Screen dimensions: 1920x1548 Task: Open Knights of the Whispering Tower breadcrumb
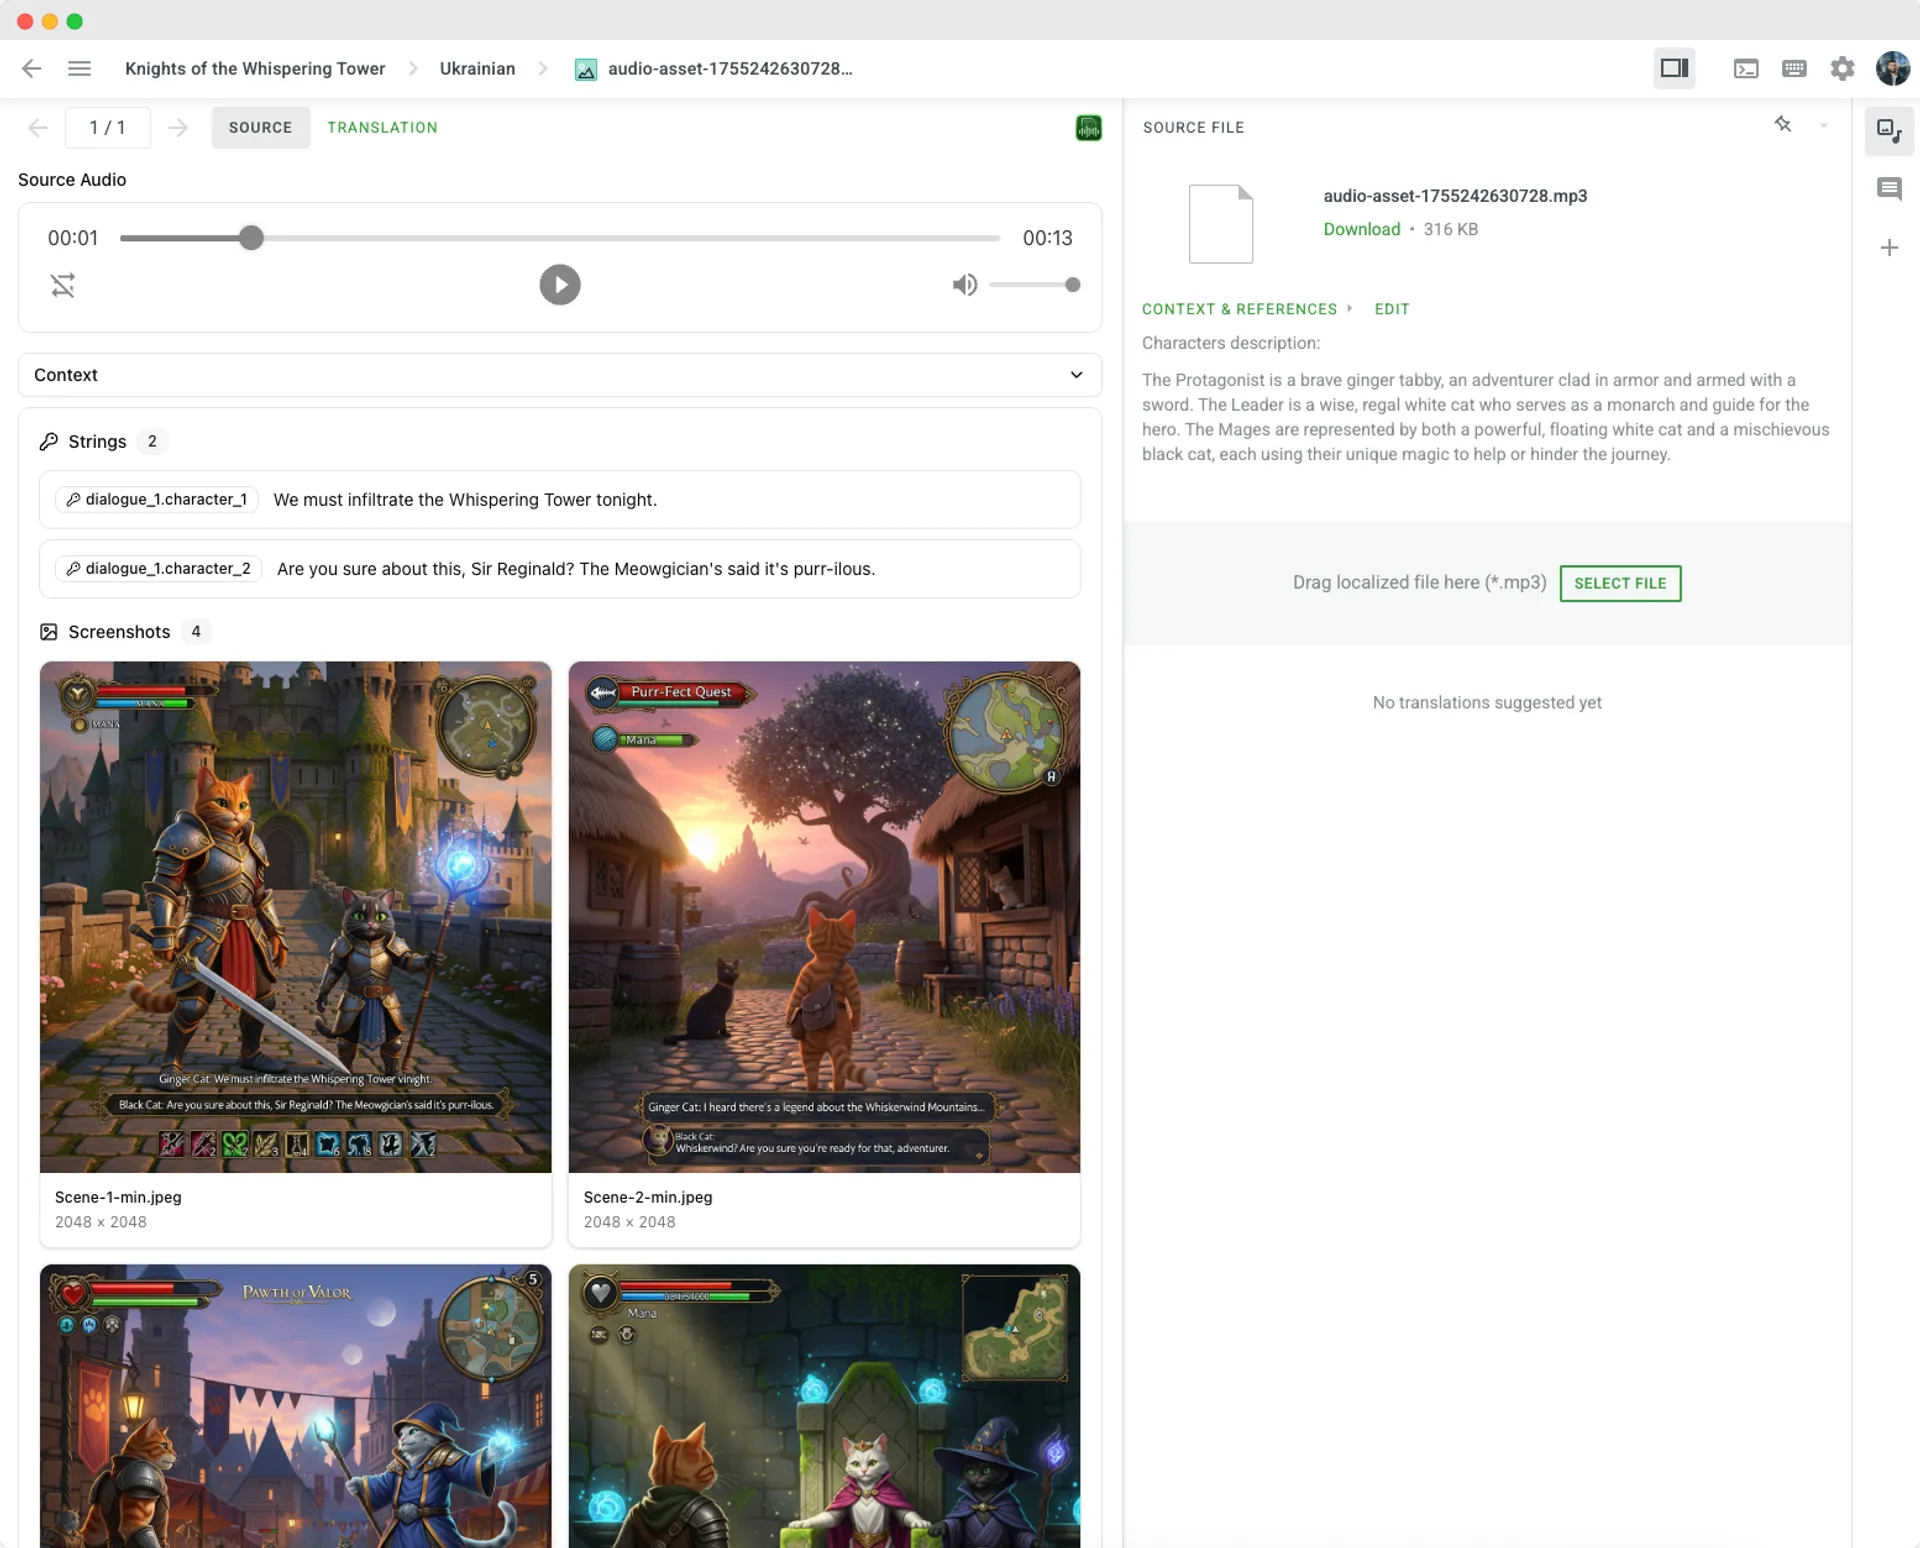pos(255,68)
